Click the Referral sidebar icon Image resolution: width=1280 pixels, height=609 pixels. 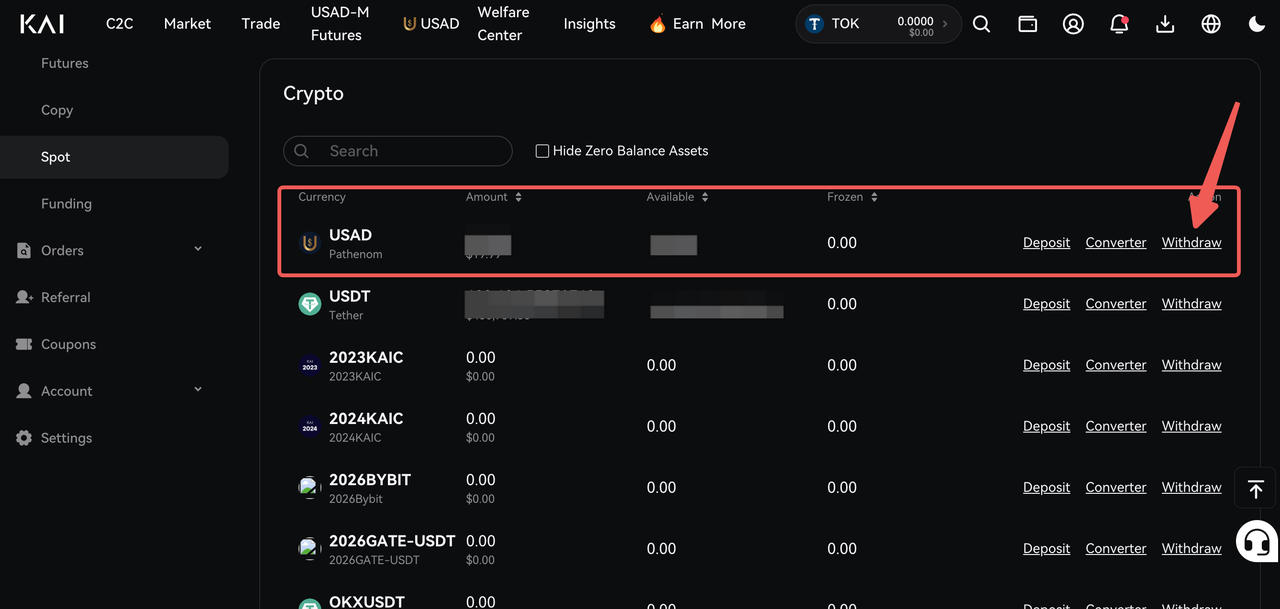click(24, 298)
